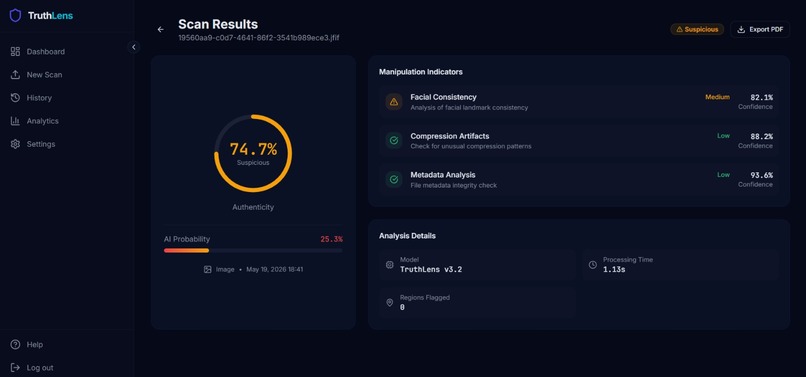Open the Analytics section
This screenshot has width=806, height=377.
pos(67,121)
